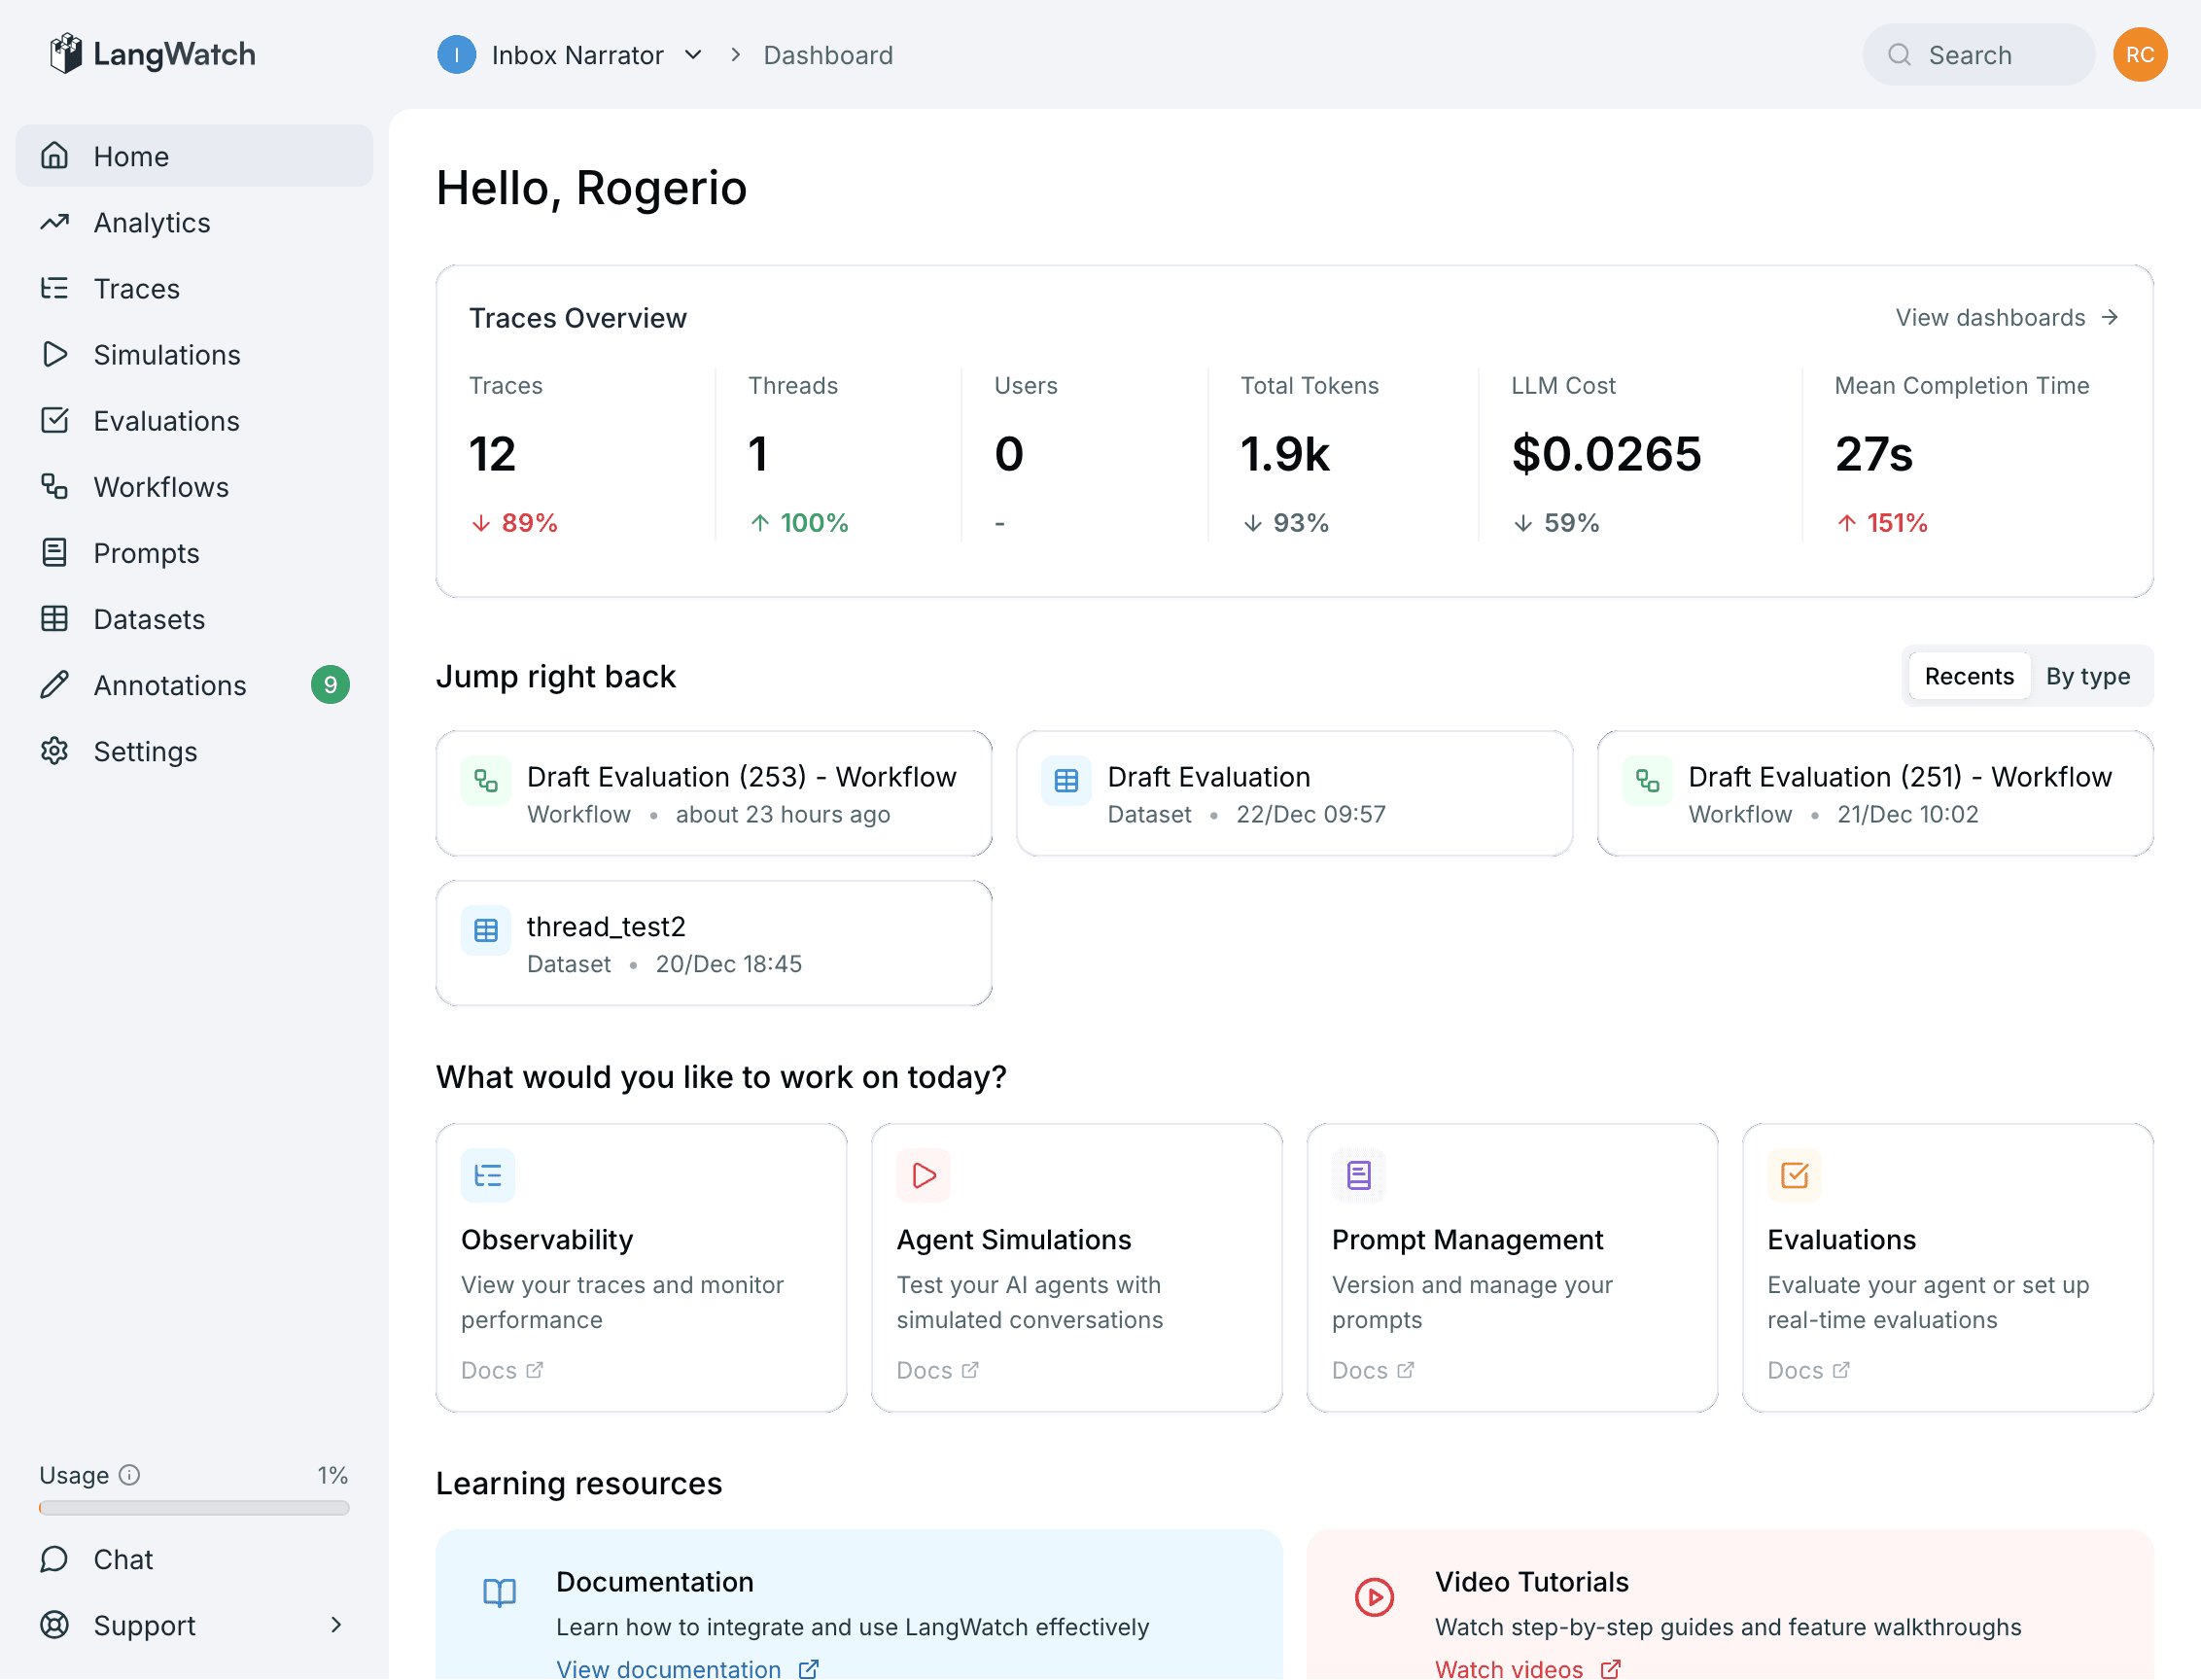
Task: Select the Simulations icon in the sidebar
Action: click(55, 354)
